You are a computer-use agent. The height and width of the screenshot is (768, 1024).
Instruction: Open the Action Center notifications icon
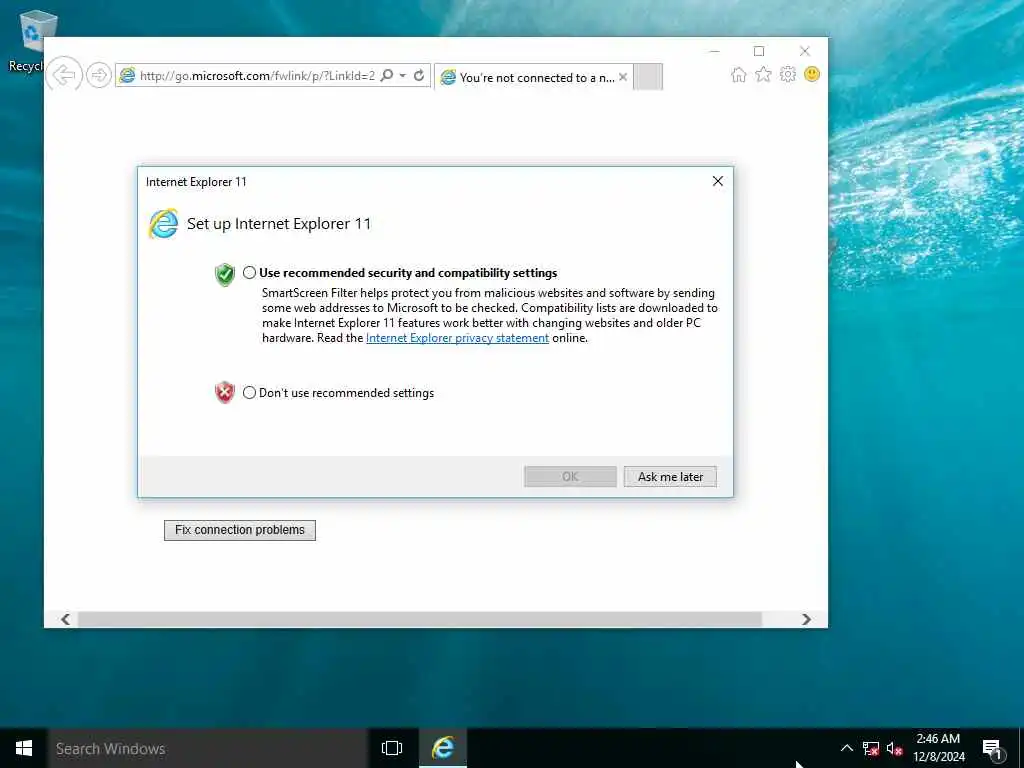[992, 749]
